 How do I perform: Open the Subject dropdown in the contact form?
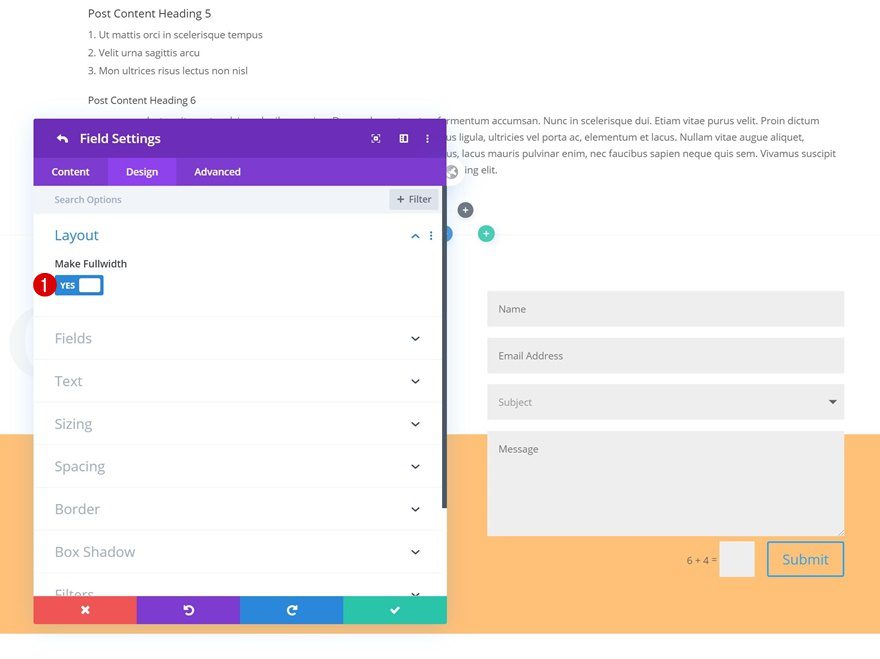[x=832, y=401]
